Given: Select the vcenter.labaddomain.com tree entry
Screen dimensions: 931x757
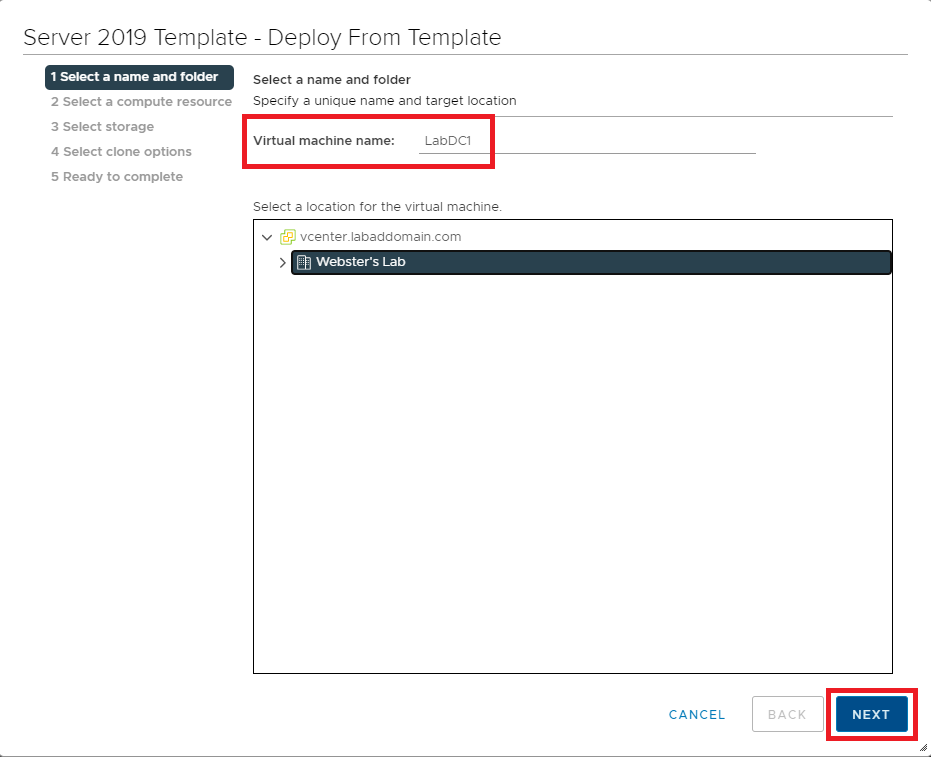Looking at the screenshot, I should (x=380, y=237).
